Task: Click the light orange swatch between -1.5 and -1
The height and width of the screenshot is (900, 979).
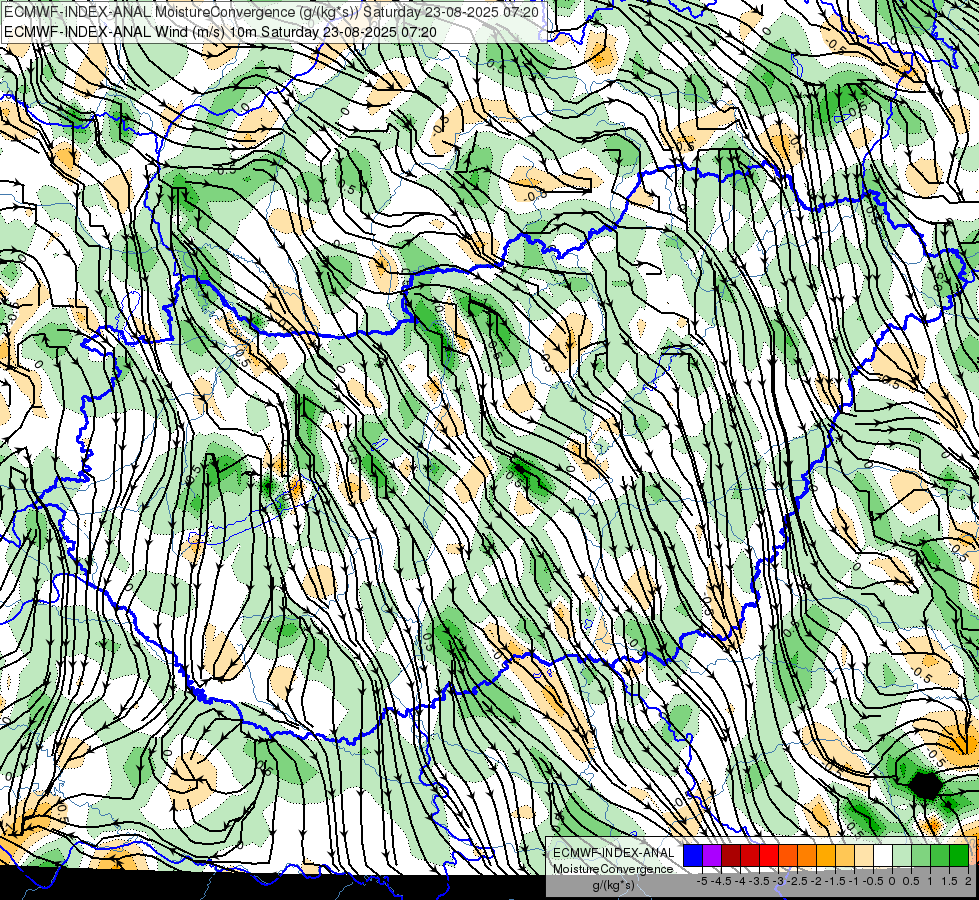Action: click(x=845, y=855)
